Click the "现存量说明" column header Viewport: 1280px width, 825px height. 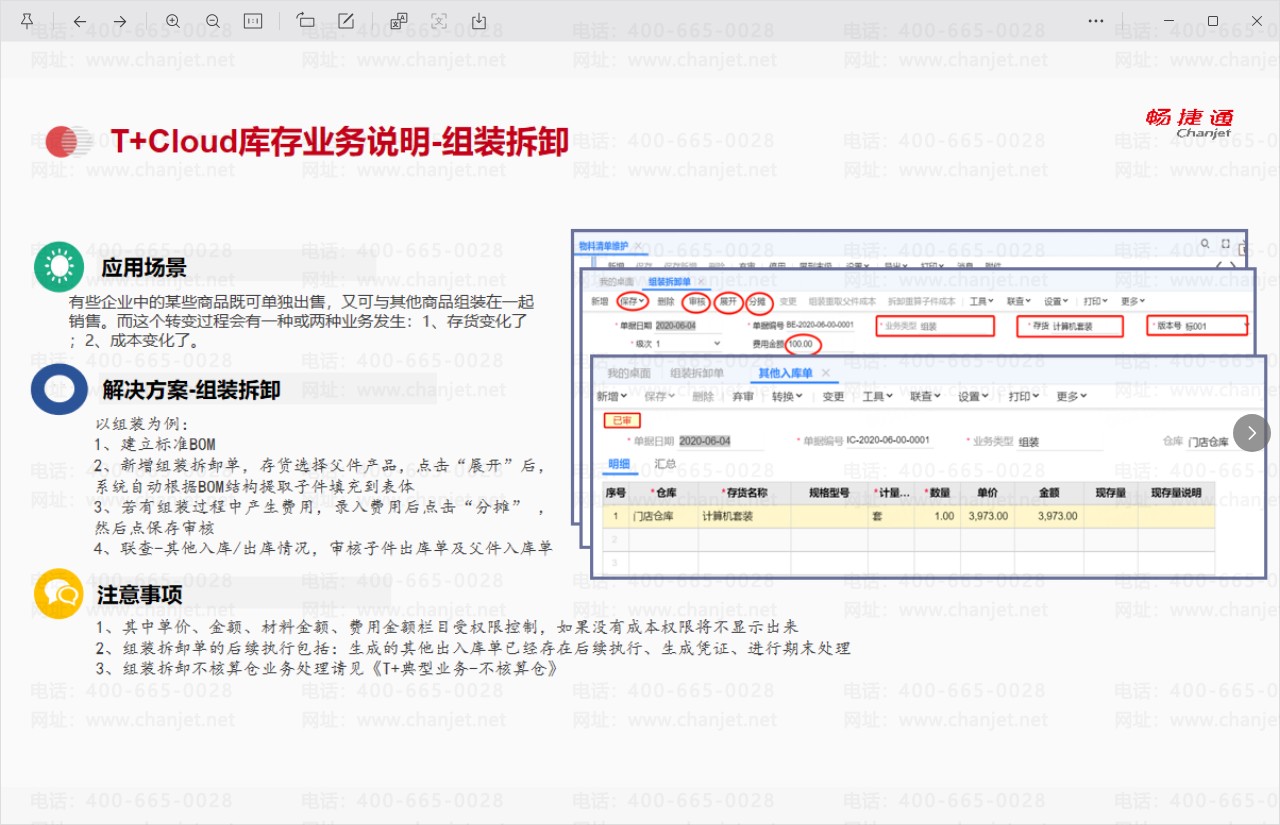click(1176, 493)
